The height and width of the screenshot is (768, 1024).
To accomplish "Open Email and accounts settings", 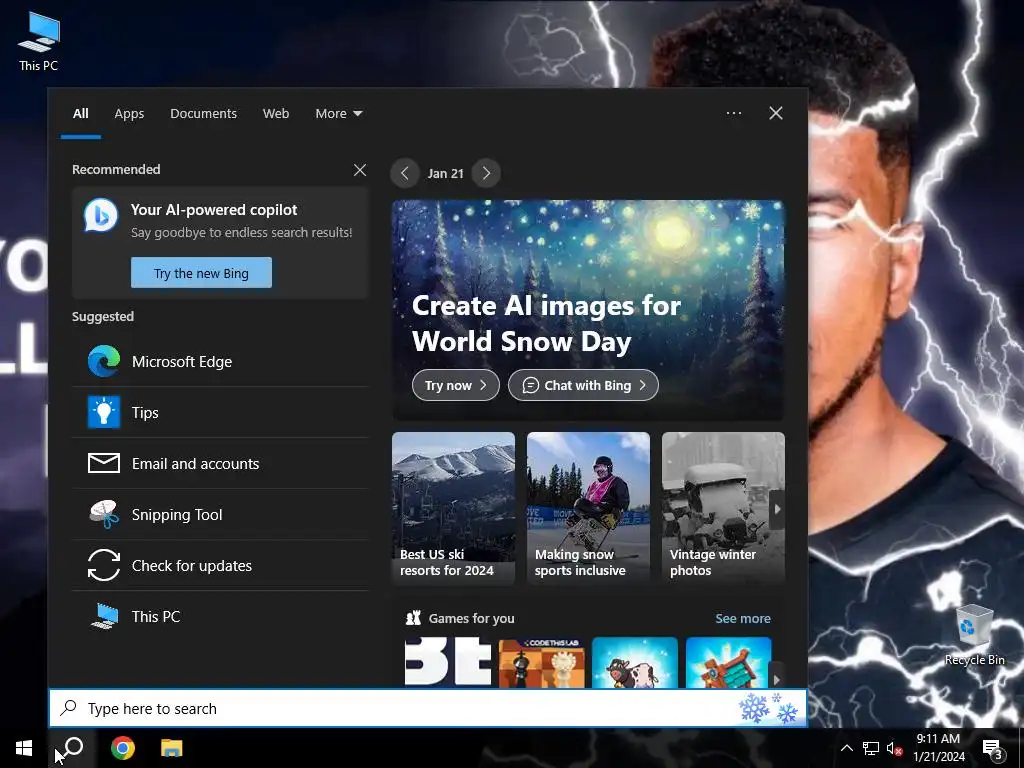I will click(220, 464).
